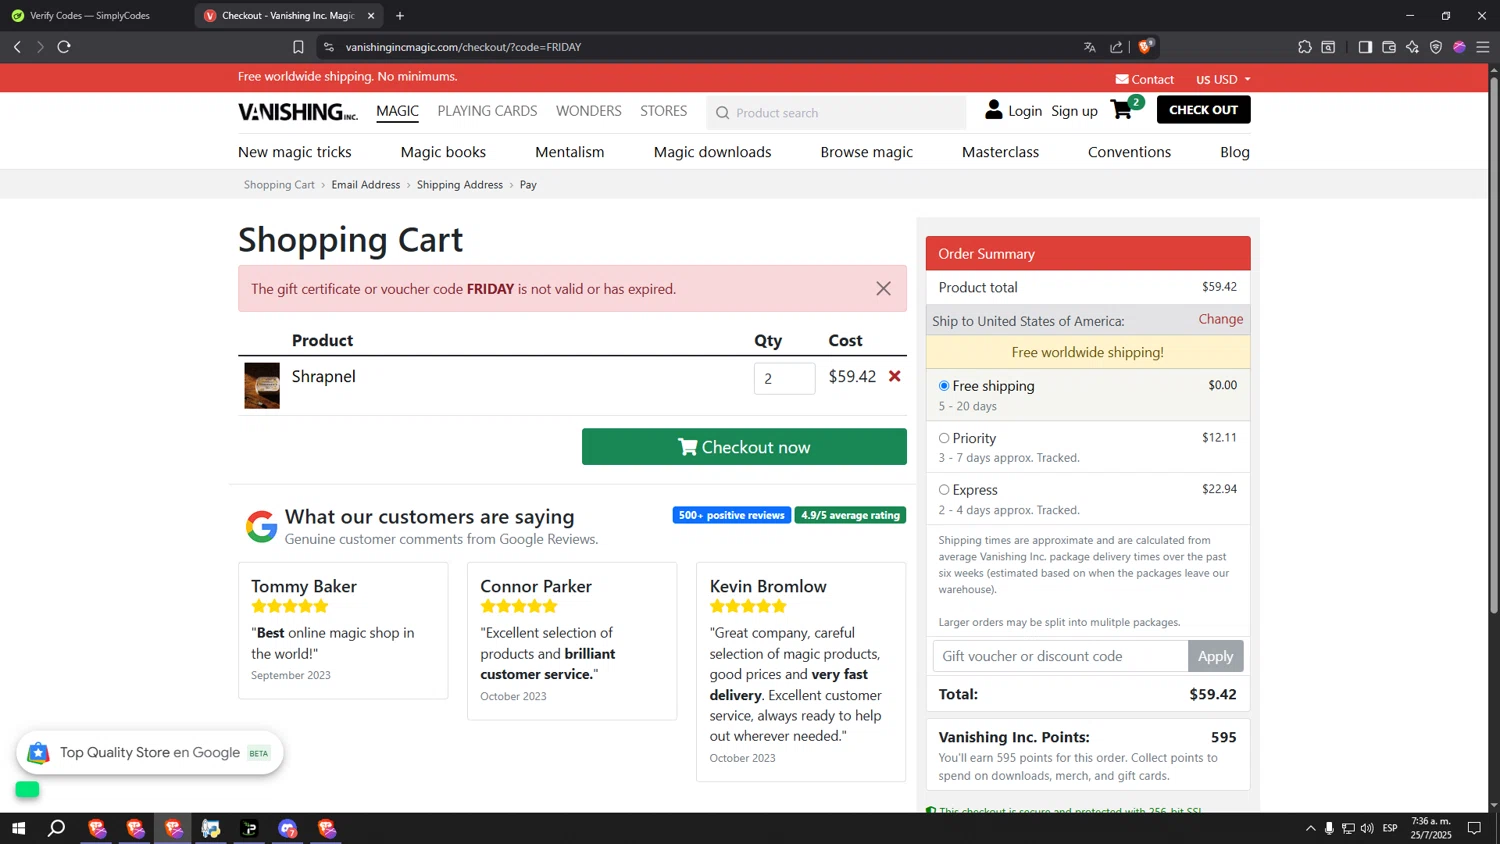The height and width of the screenshot is (844, 1500).
Task: Open Magic downloads category
Action: [713, 152]
